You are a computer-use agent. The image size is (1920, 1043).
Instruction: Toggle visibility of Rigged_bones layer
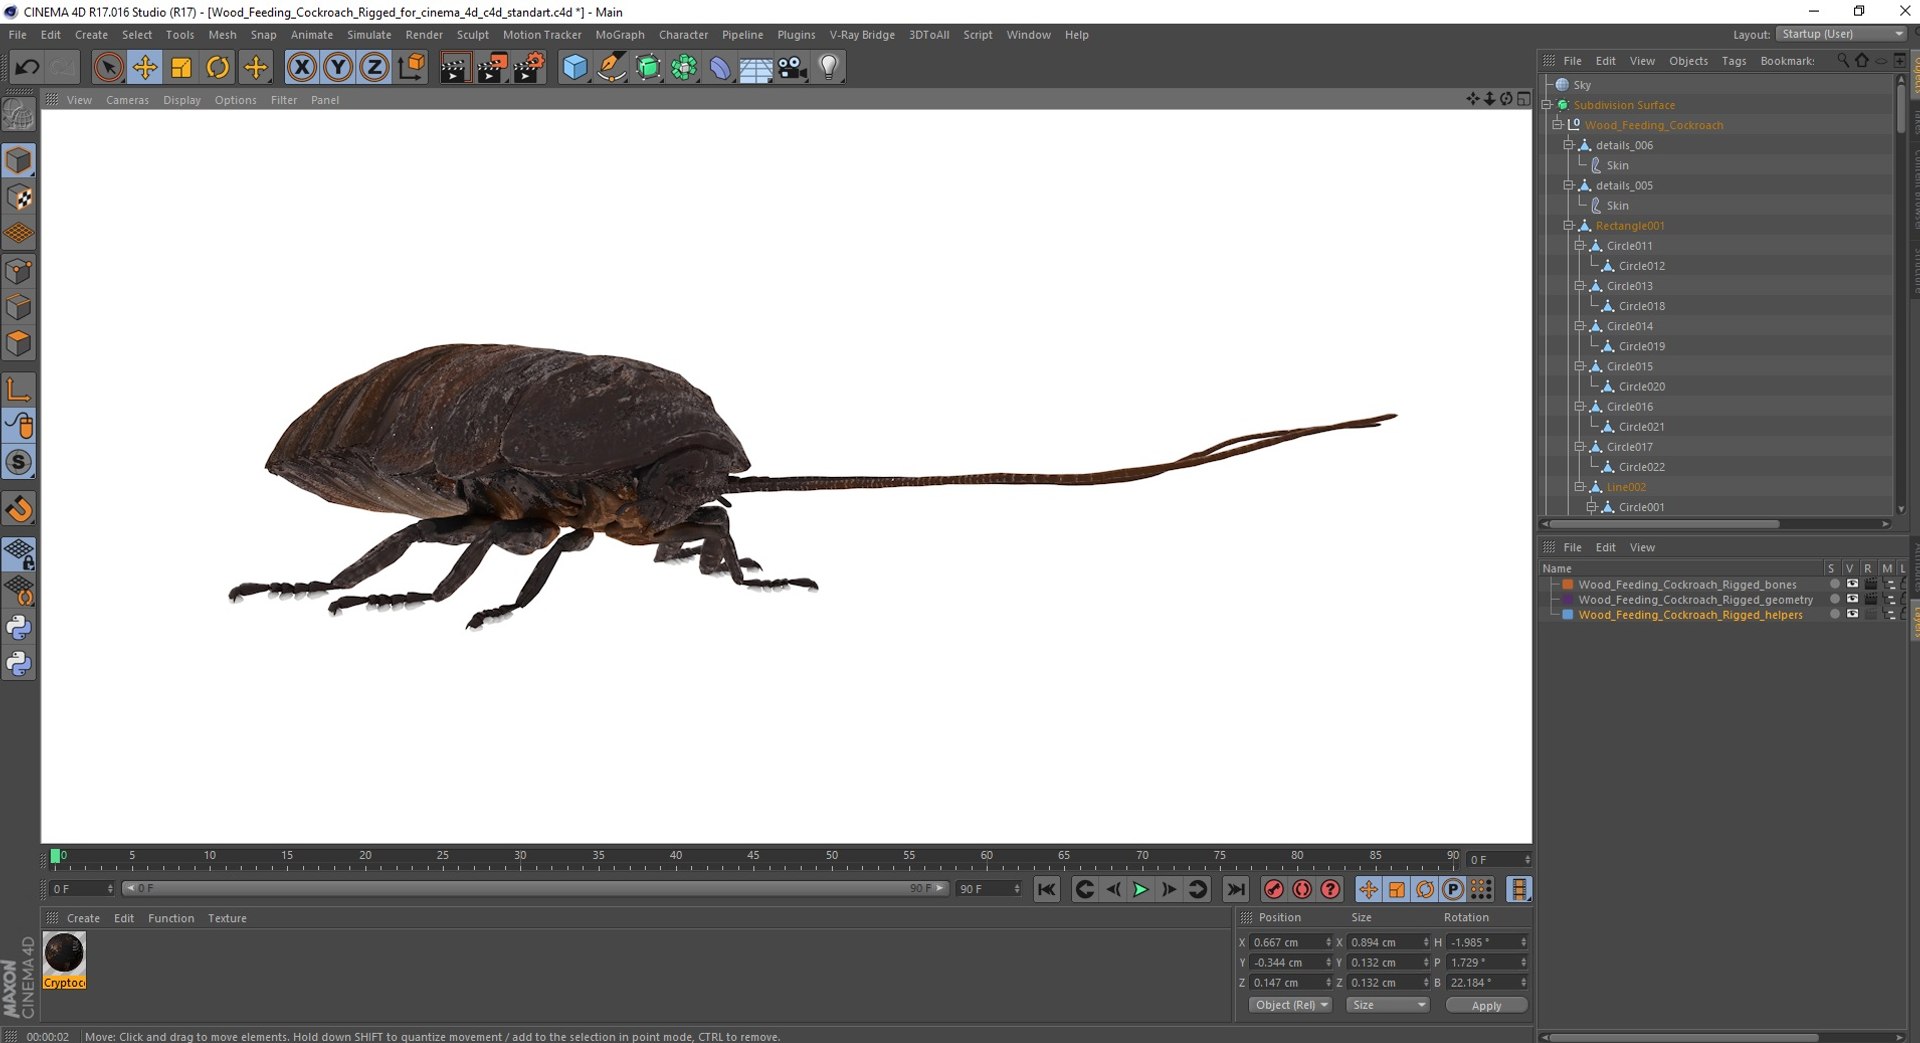pyautogui.click(x=1852, y=584)
